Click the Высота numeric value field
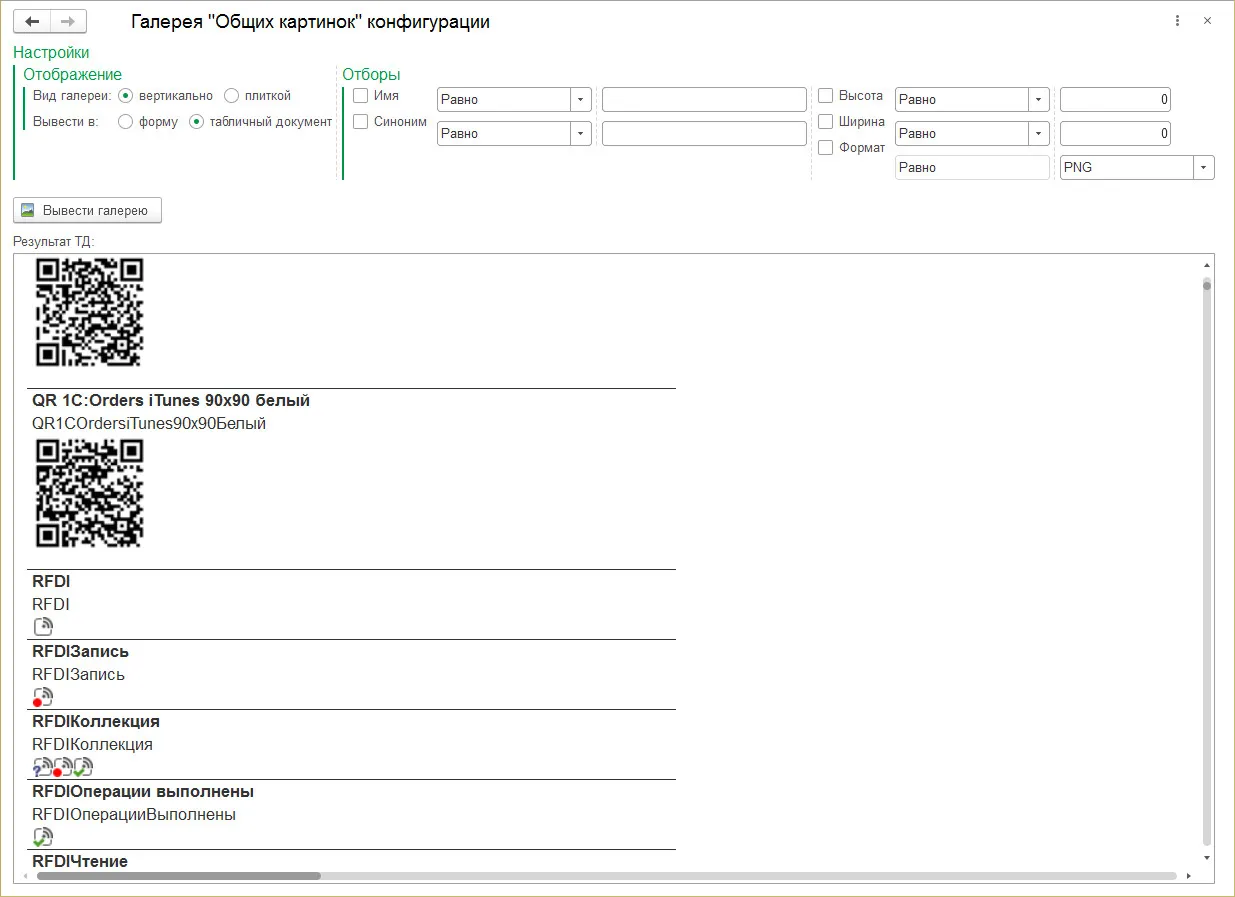1235x897 pixels. coord(1115,100)
